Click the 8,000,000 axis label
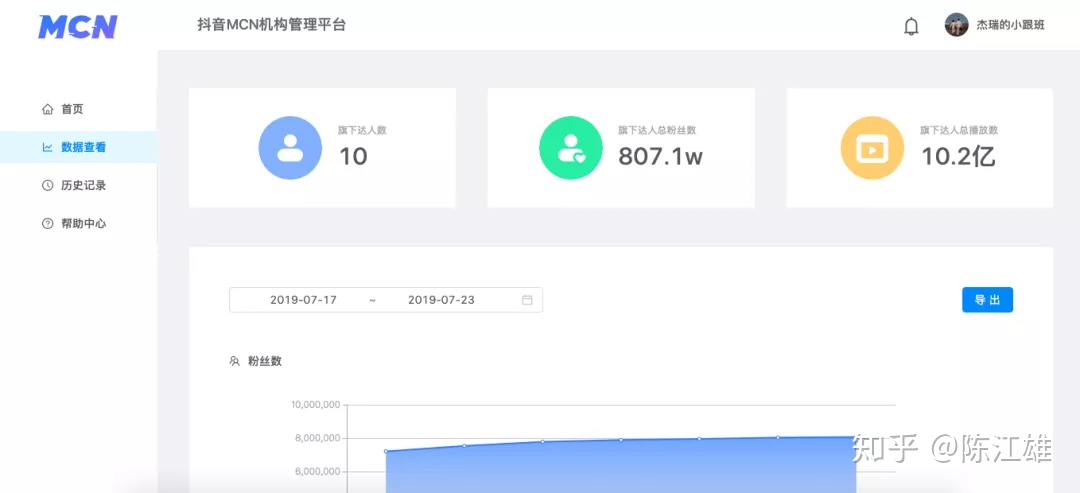Screen dimensions: 1080x493 pos(318,439)
